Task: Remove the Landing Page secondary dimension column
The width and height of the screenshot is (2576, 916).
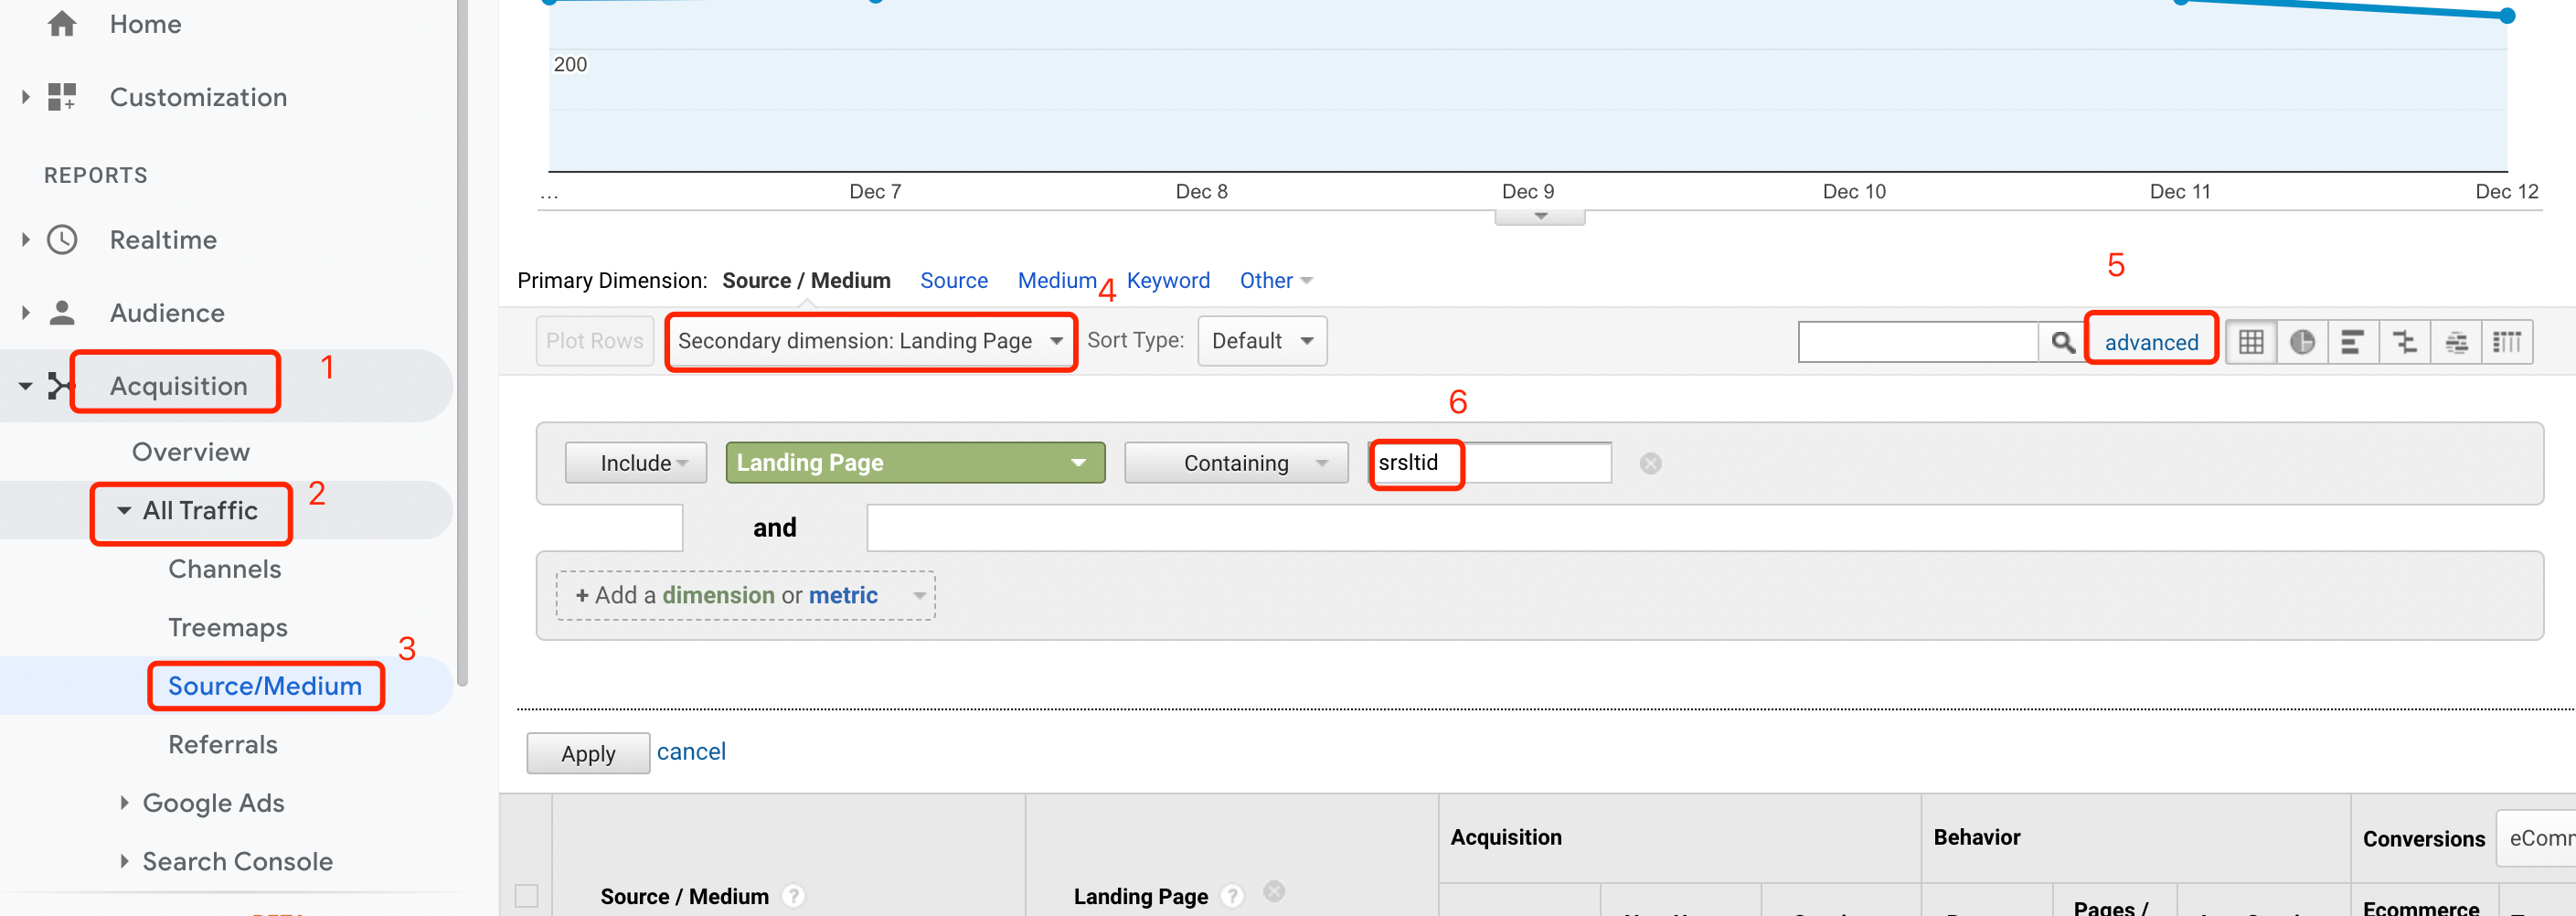Action: 1273,891
